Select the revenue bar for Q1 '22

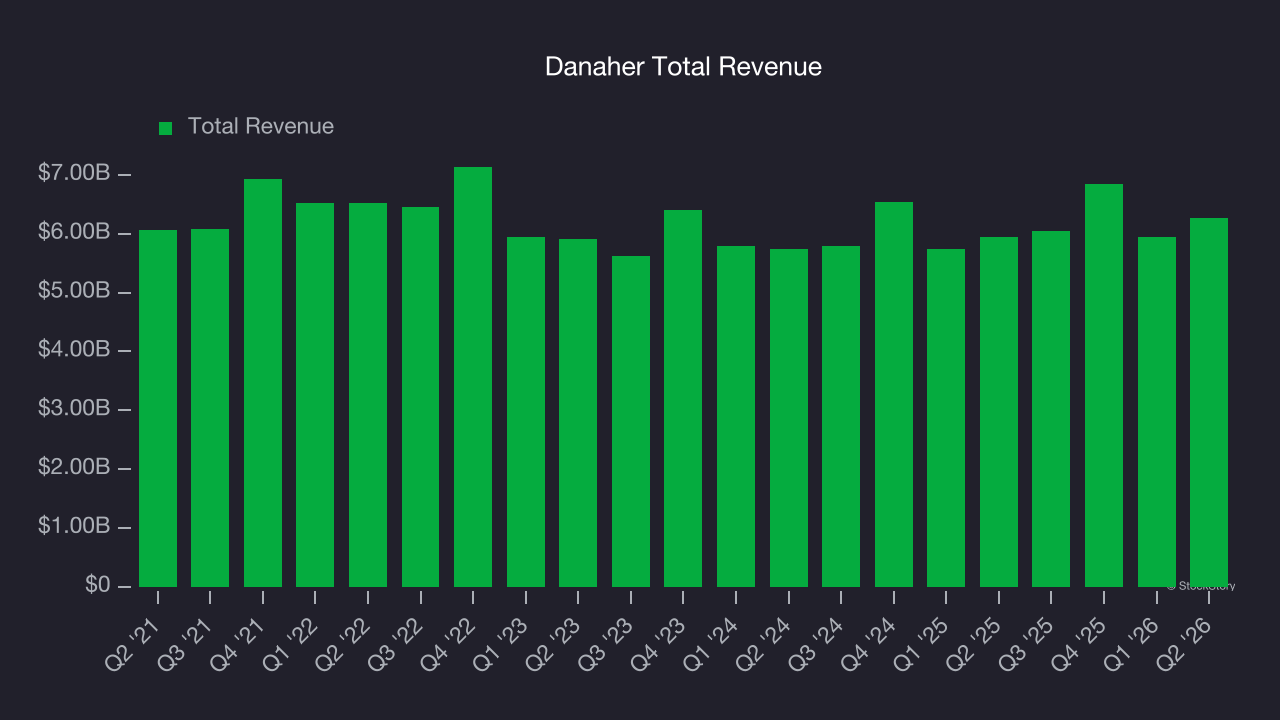pyautogui.click(x=315, y=395)
